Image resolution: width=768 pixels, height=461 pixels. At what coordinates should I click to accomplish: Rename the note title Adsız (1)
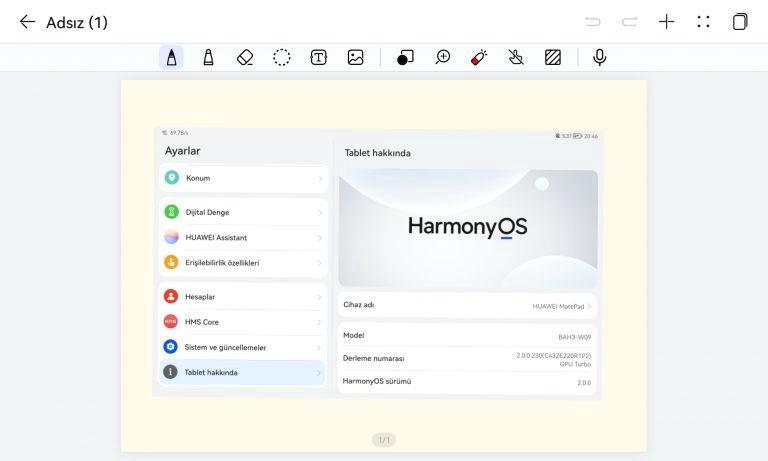point(77,23)
